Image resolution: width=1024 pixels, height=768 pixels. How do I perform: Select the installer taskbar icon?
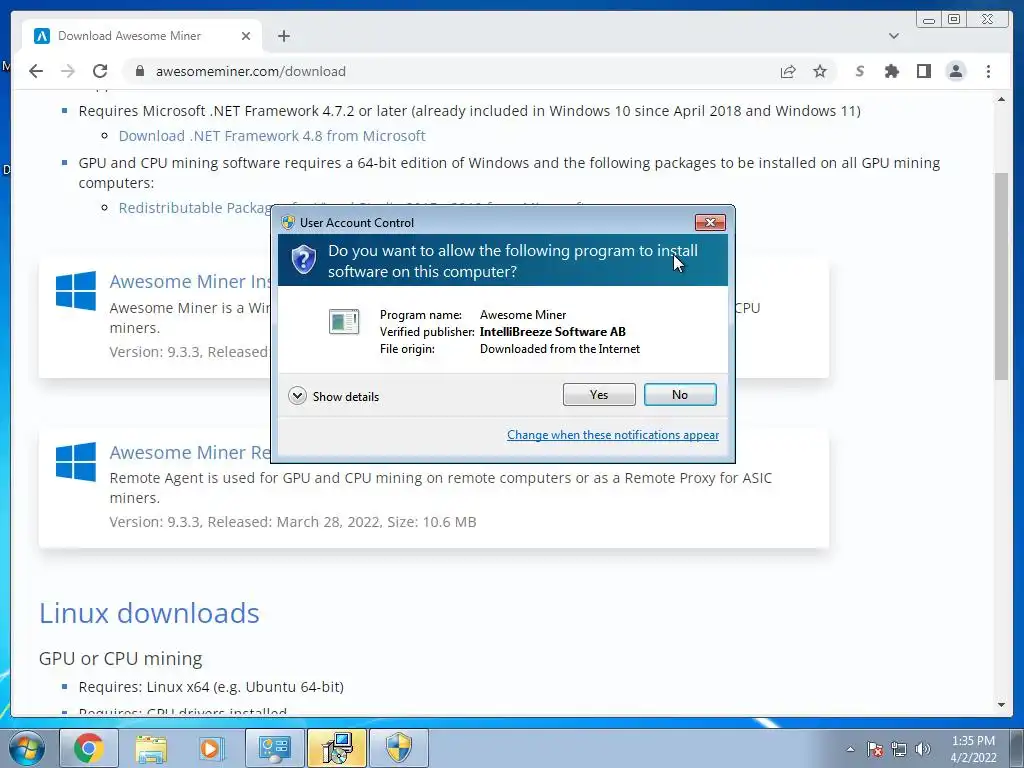tap(336, 748)
